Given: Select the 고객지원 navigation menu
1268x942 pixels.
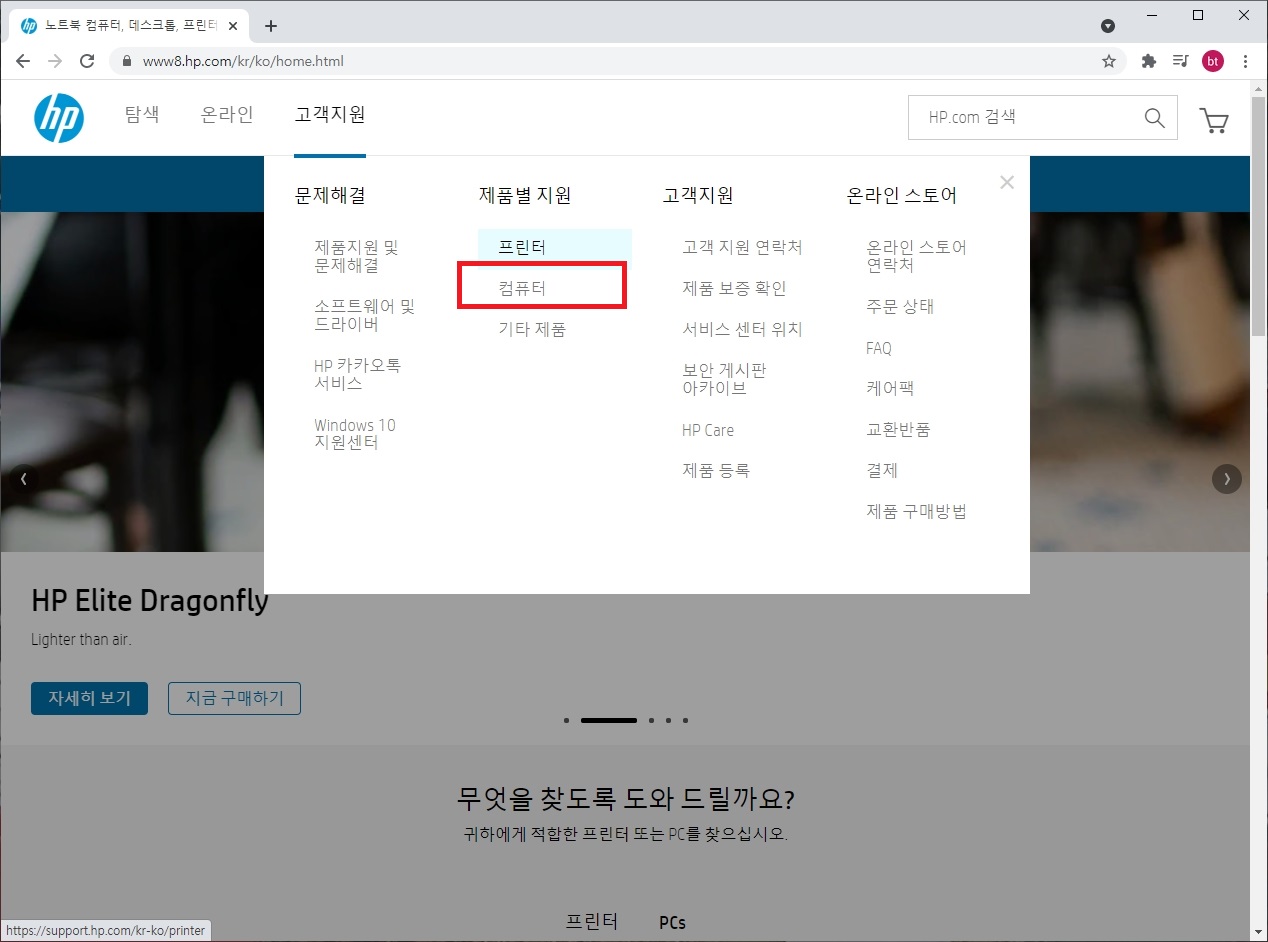Looking at the screenshot, I should click(x=330, y=115).
